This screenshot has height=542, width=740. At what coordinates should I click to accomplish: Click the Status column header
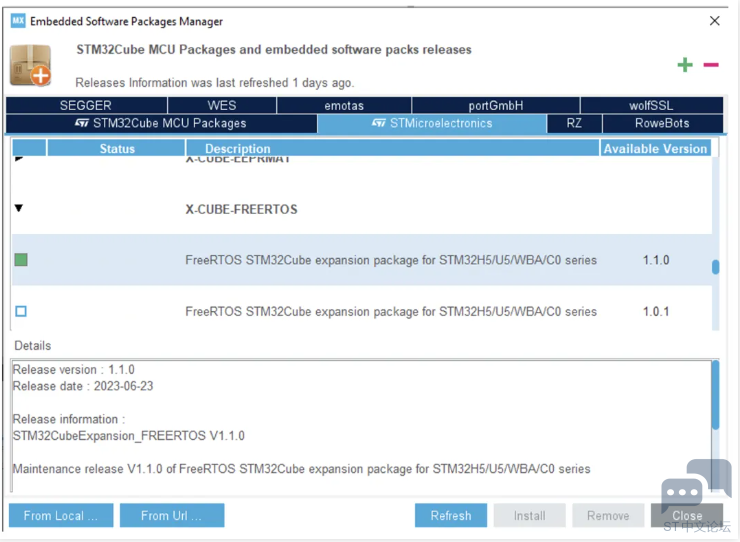(117, 148)
